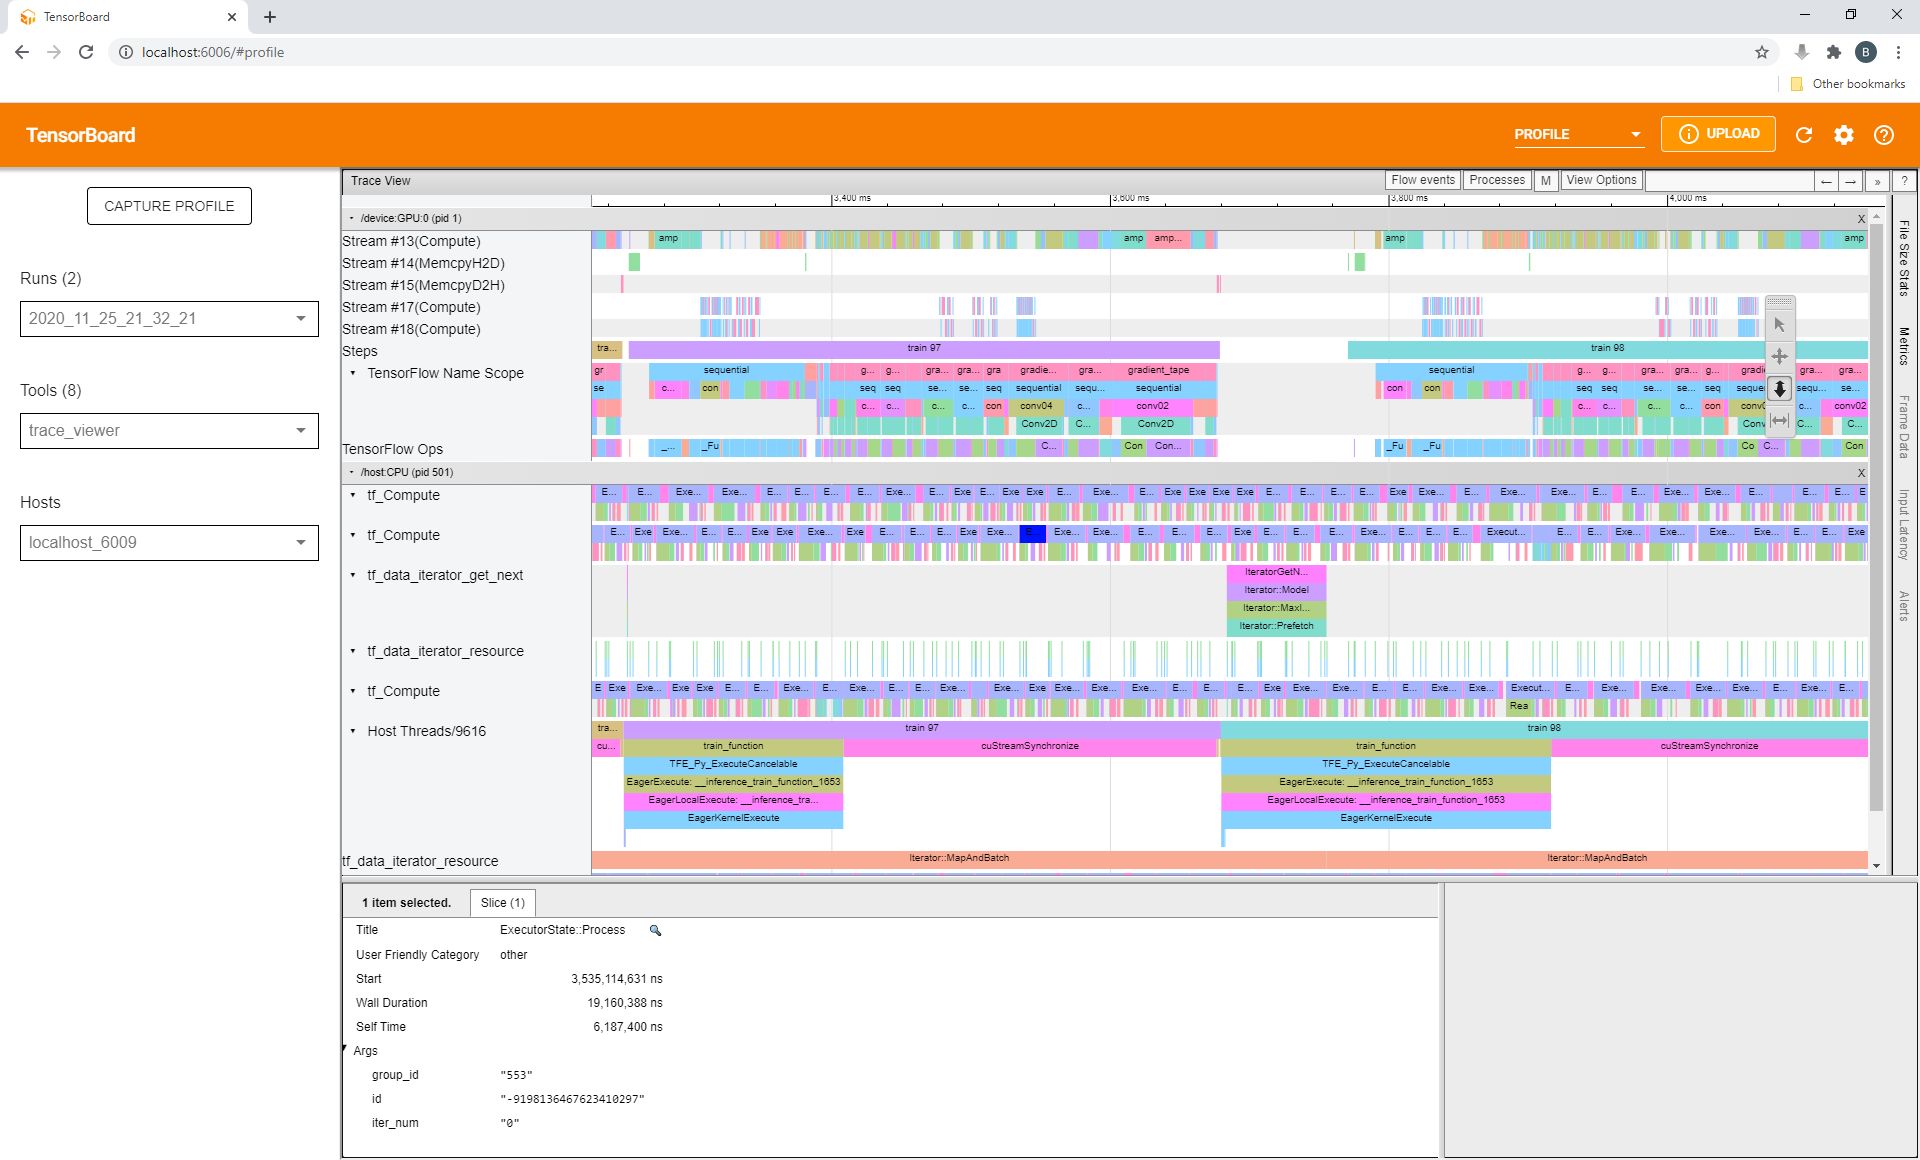The height and width of the screenshot is (1160, 1920).
Task: Toggle Flow events in the trace viewer
Action: [1422, 180]
